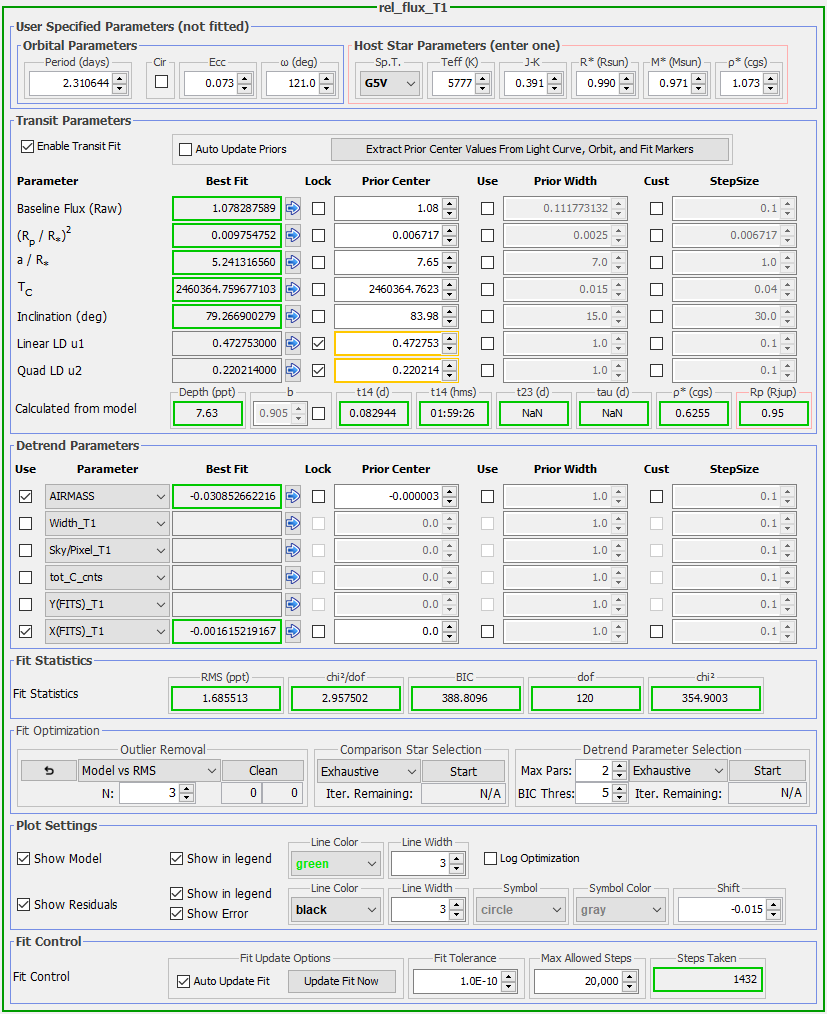Screen dimensions: 827x1014
Task: Click Extract Prior Center Values button
Action: pyautogui.click(x=530, y=149)
